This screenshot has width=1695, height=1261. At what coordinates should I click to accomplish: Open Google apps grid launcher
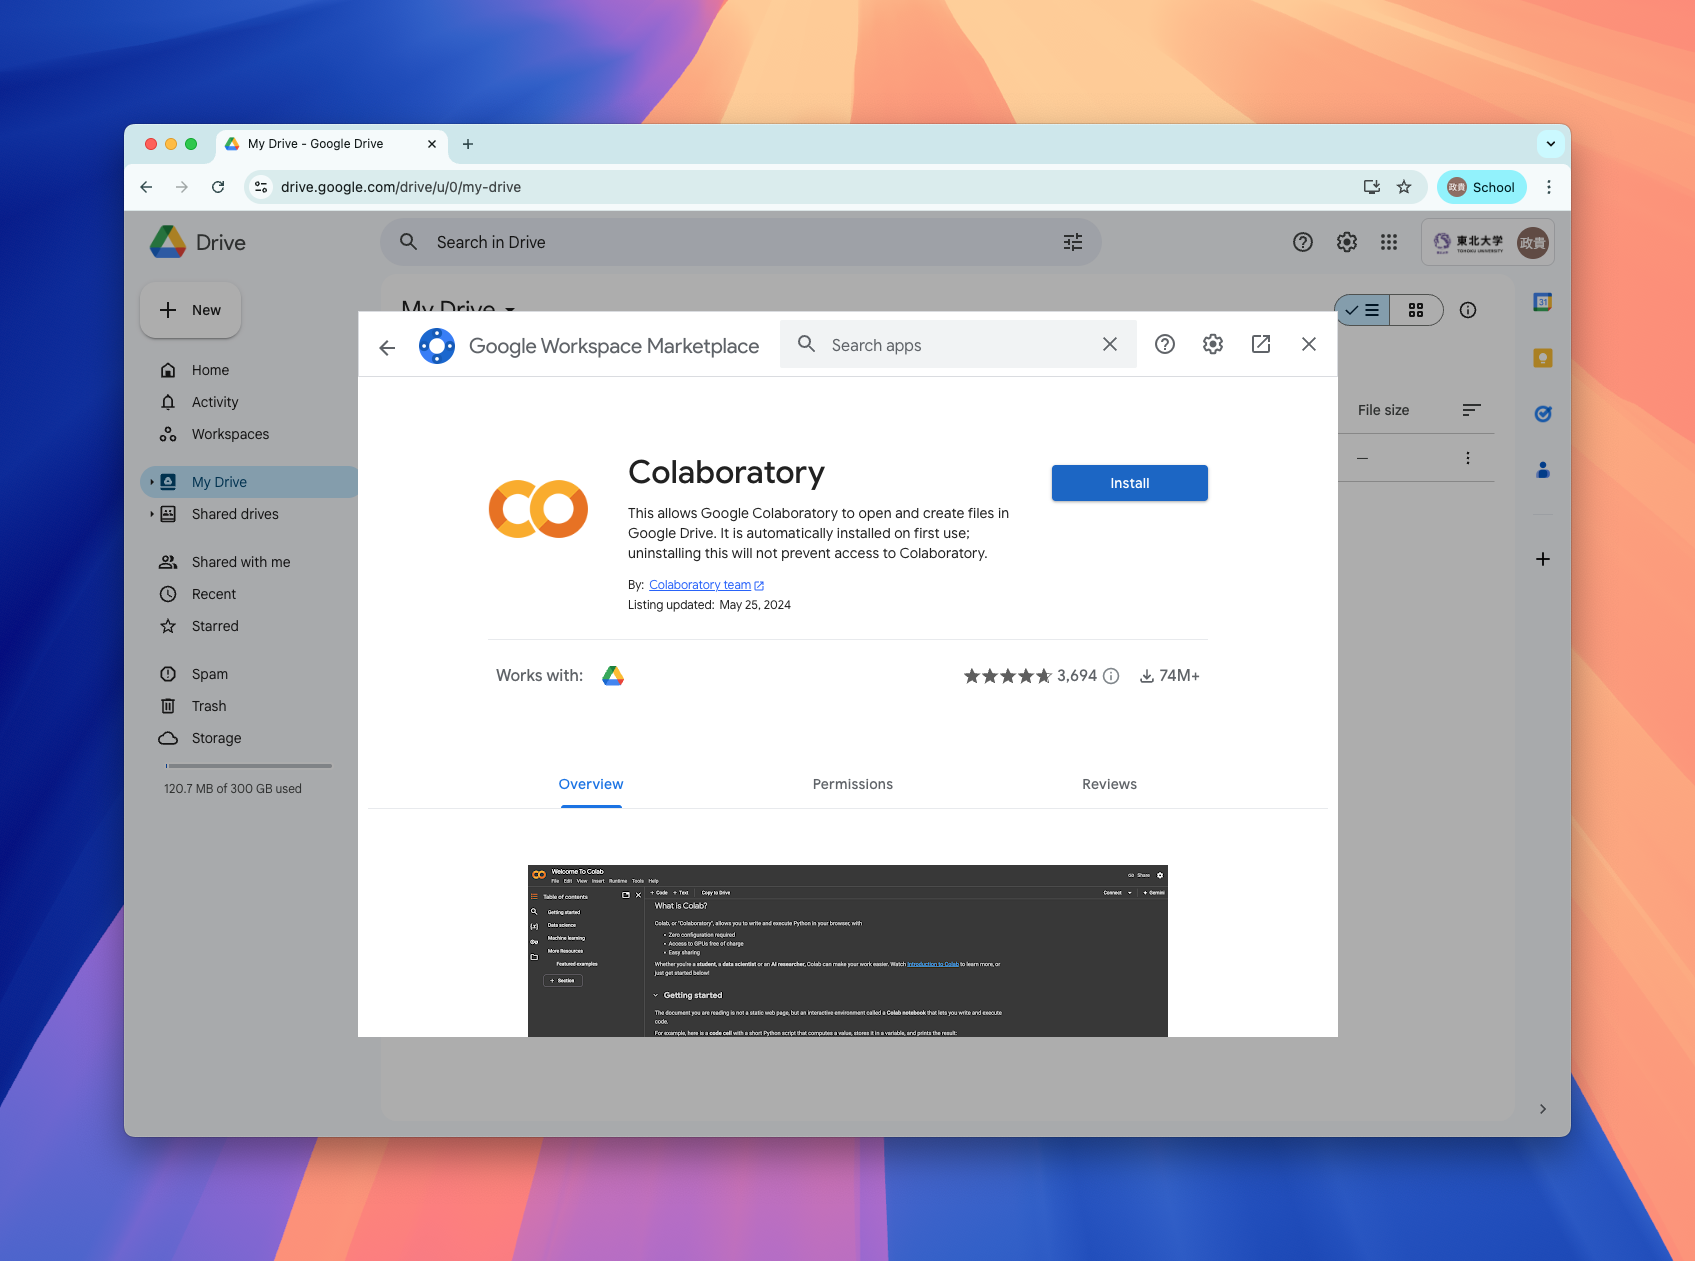click(x=1388, y=242)
